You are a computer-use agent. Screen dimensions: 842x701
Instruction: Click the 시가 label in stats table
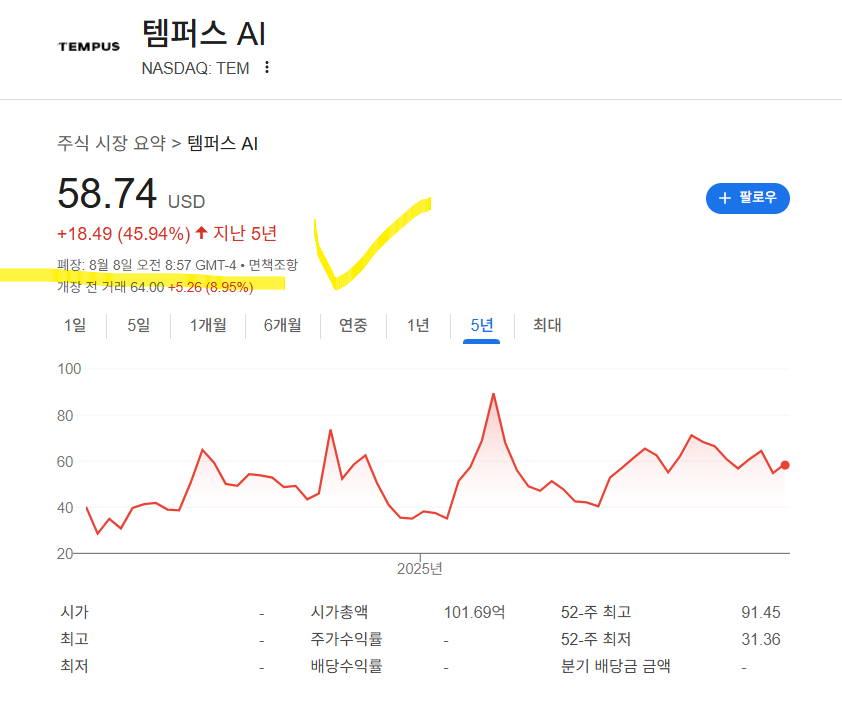coord(75,612)
